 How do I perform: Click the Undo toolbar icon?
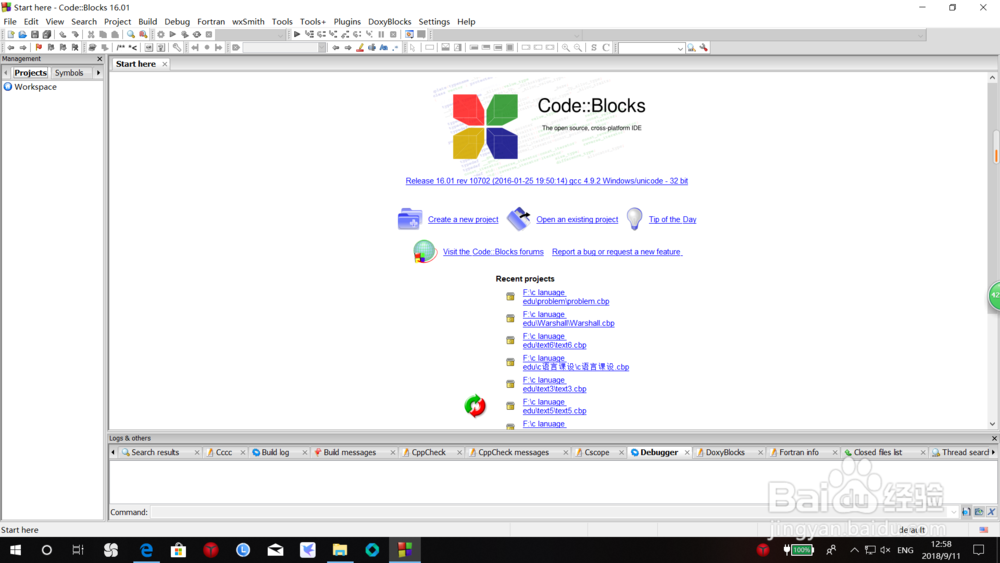coord(62,34)
